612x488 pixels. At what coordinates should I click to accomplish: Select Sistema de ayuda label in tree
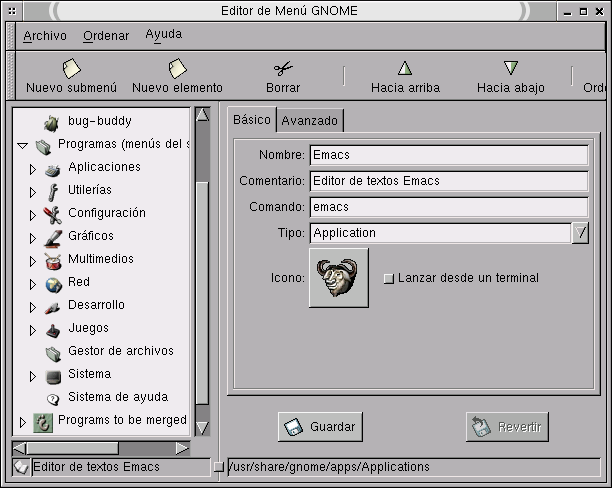(x=118, y=397)
